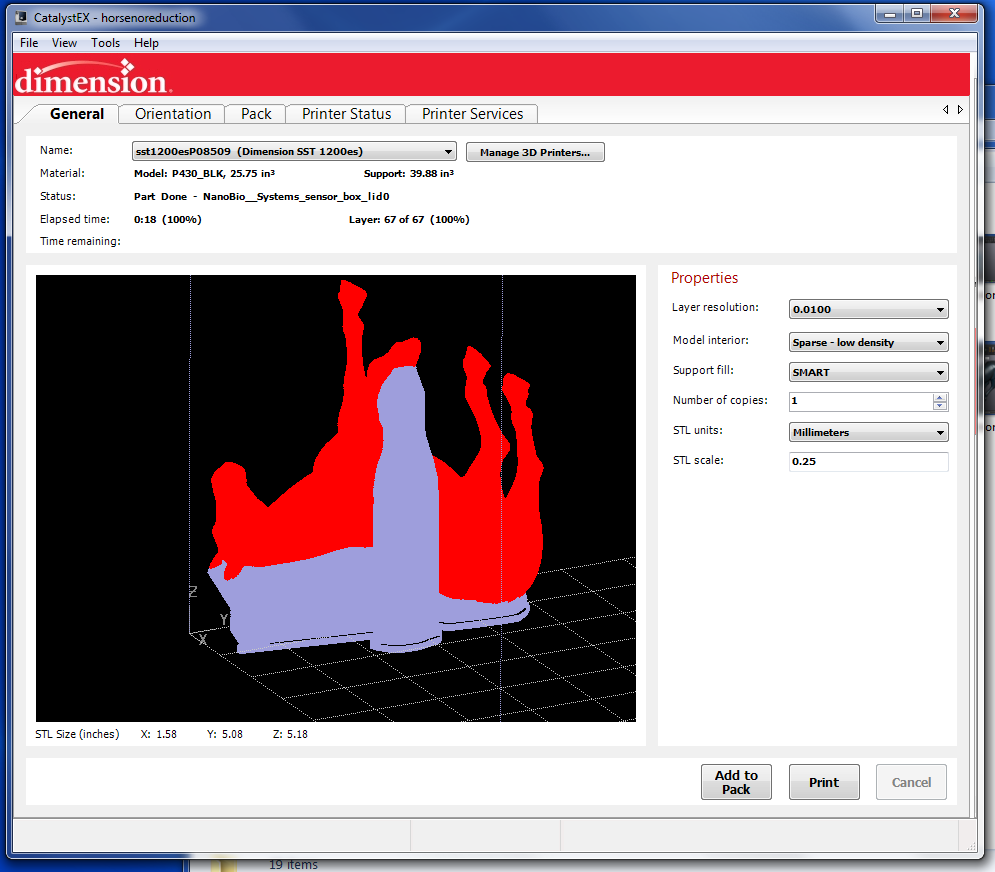
Task: Expand the STL units dropdown
Action: [x=868, y=432]
